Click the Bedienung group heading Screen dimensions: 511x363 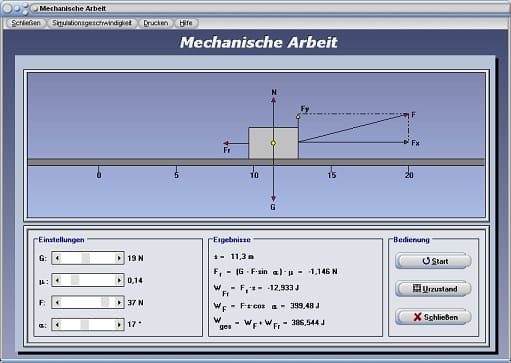(412, 240)
